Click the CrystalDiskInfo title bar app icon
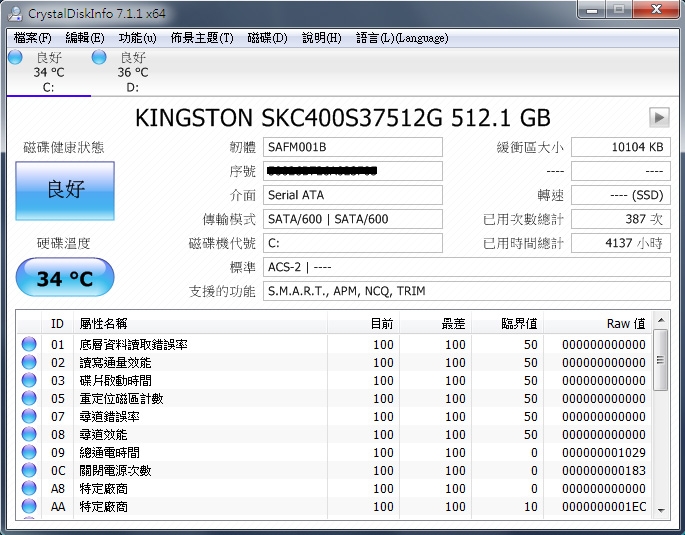685x535 pixels. [15, 14]
